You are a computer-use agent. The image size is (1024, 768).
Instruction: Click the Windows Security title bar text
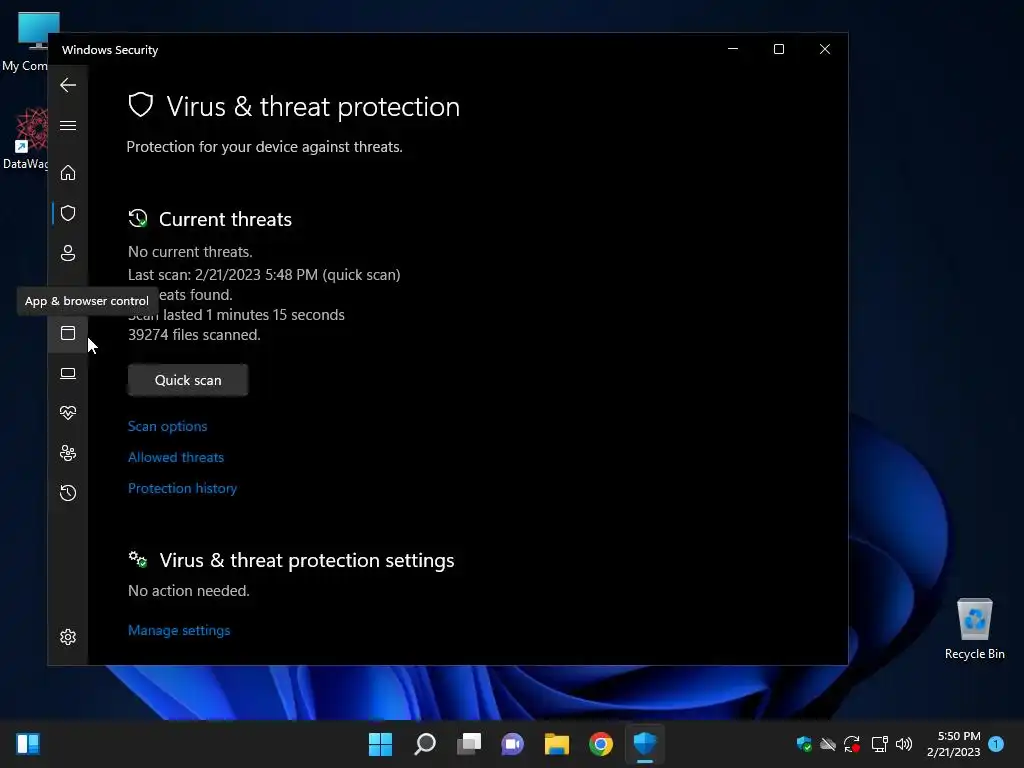pos(110,50)
